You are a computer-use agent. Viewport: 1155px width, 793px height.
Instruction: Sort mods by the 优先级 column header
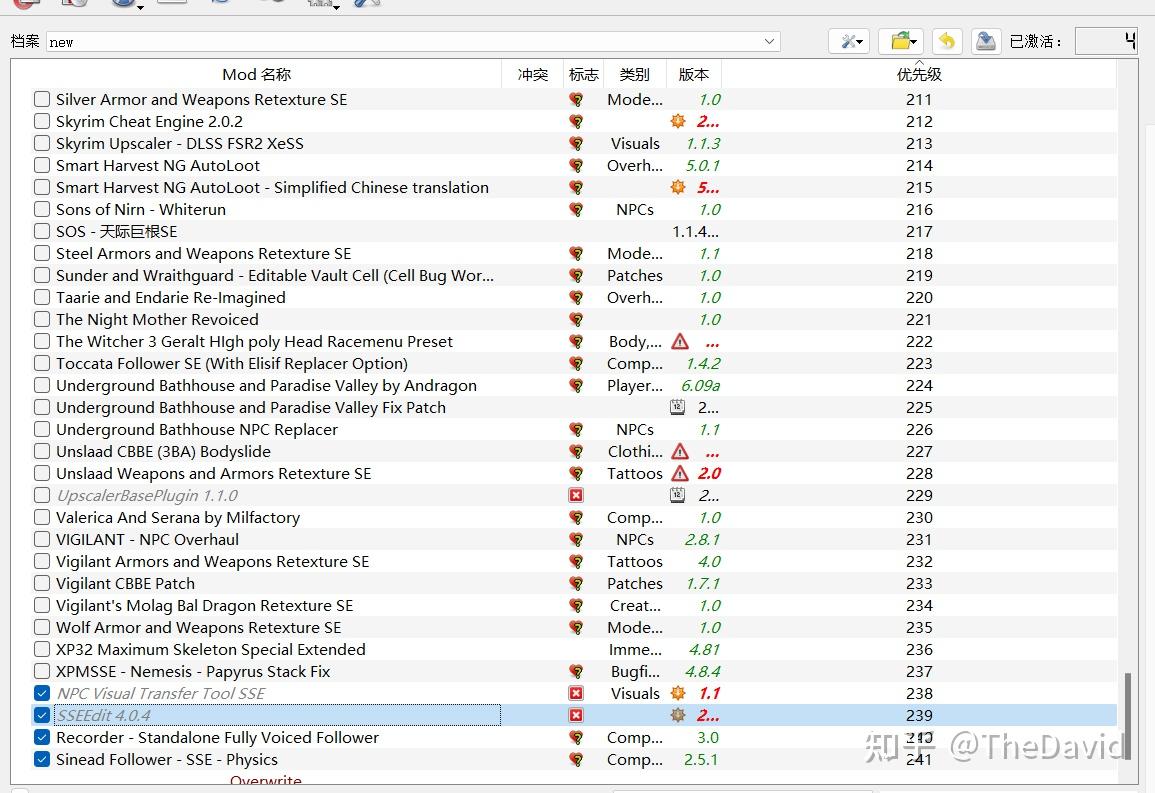point(918,73)
